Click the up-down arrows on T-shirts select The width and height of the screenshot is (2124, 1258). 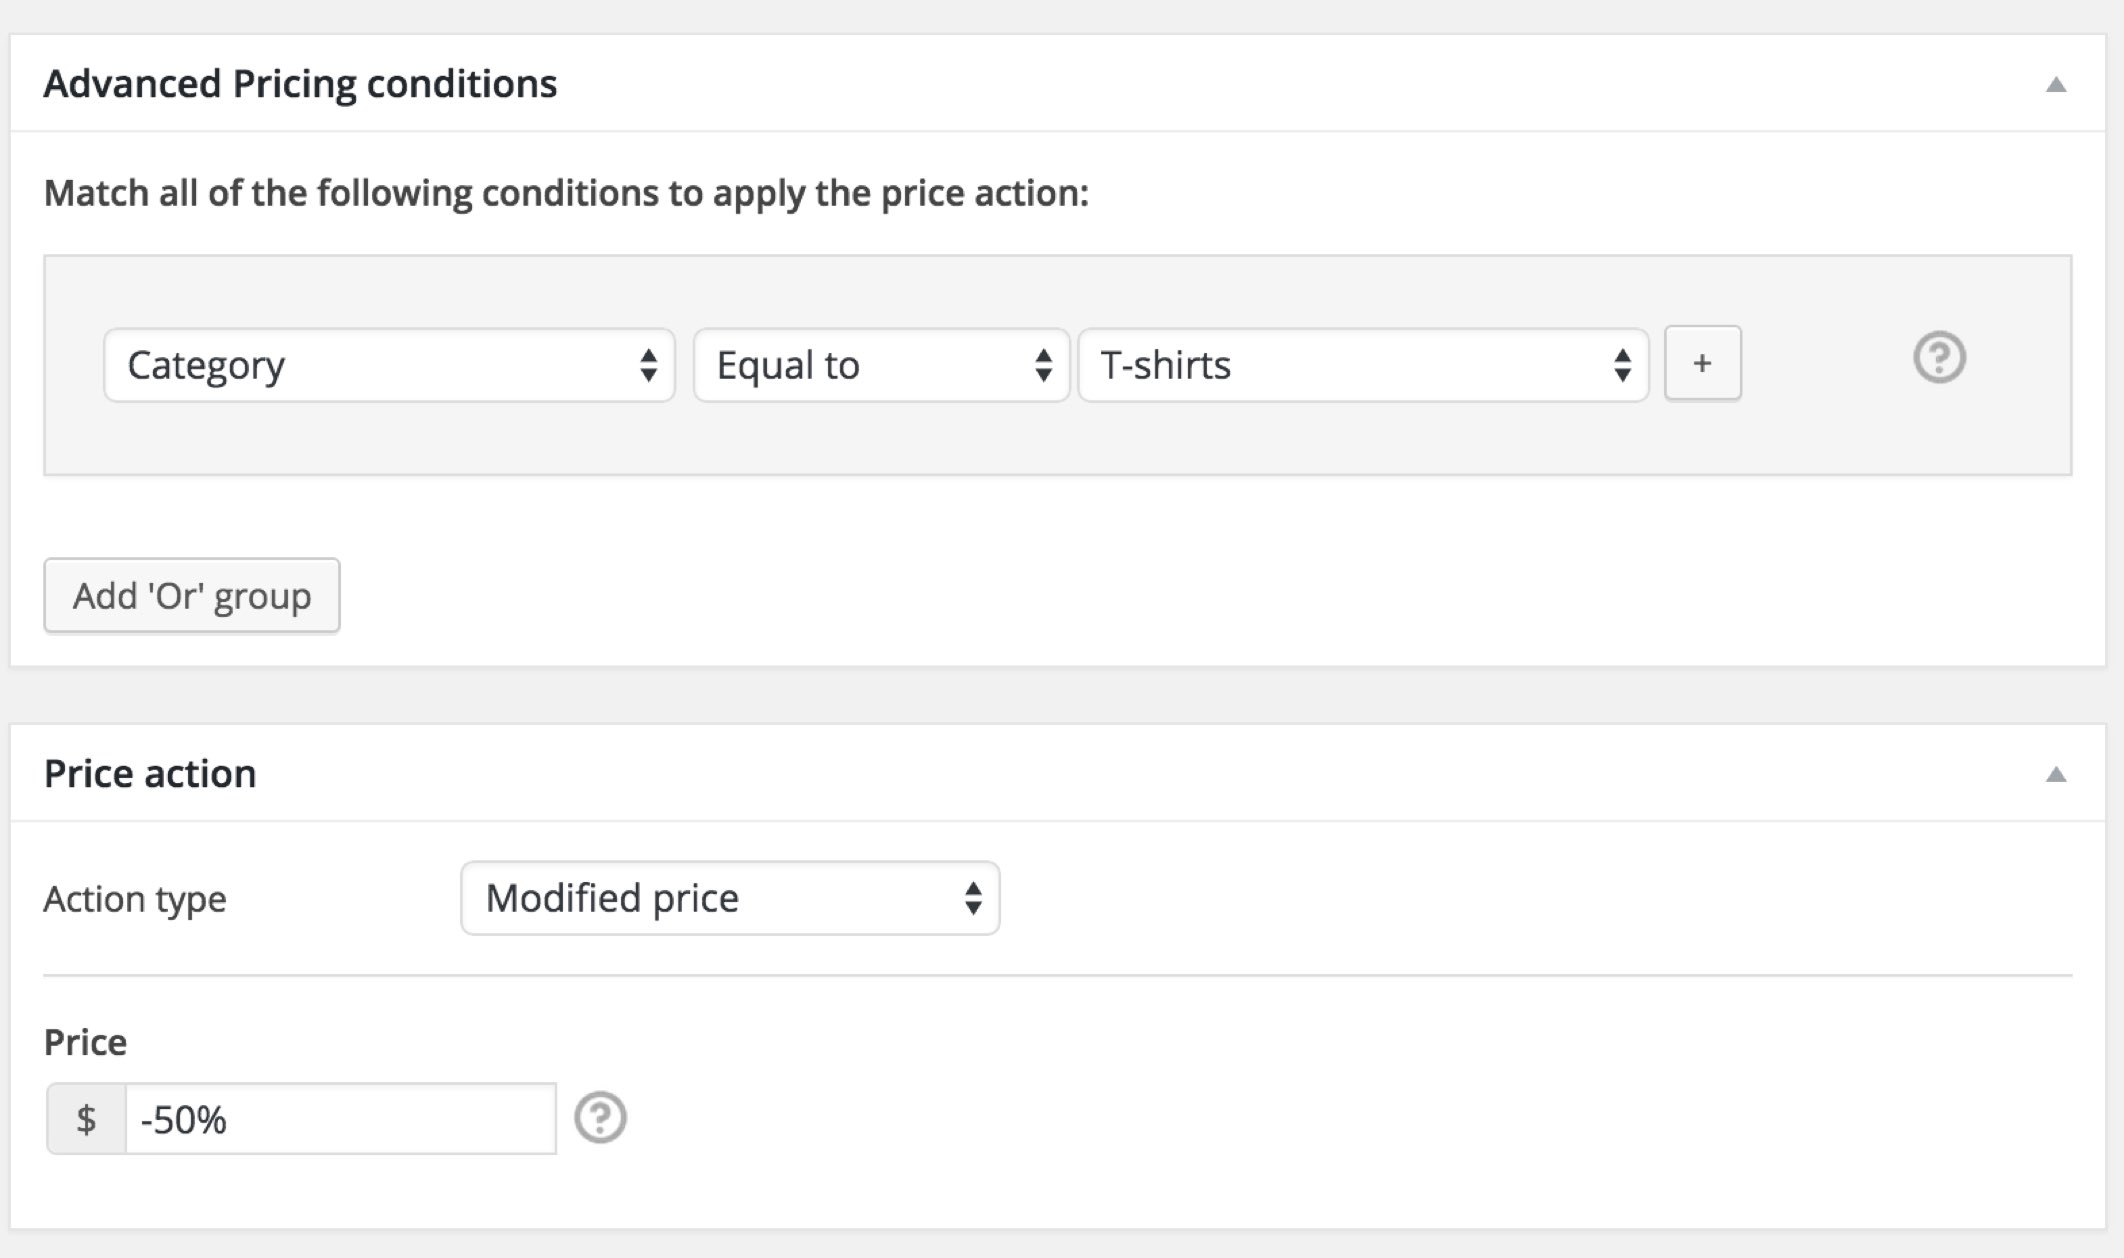[1622, 366]
